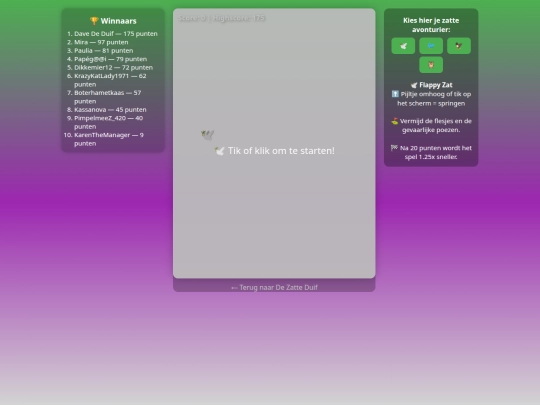The height and width of the screenshot is (405, 540).
Task: Click the Flappy Zat title text
Action: [436, 85]
